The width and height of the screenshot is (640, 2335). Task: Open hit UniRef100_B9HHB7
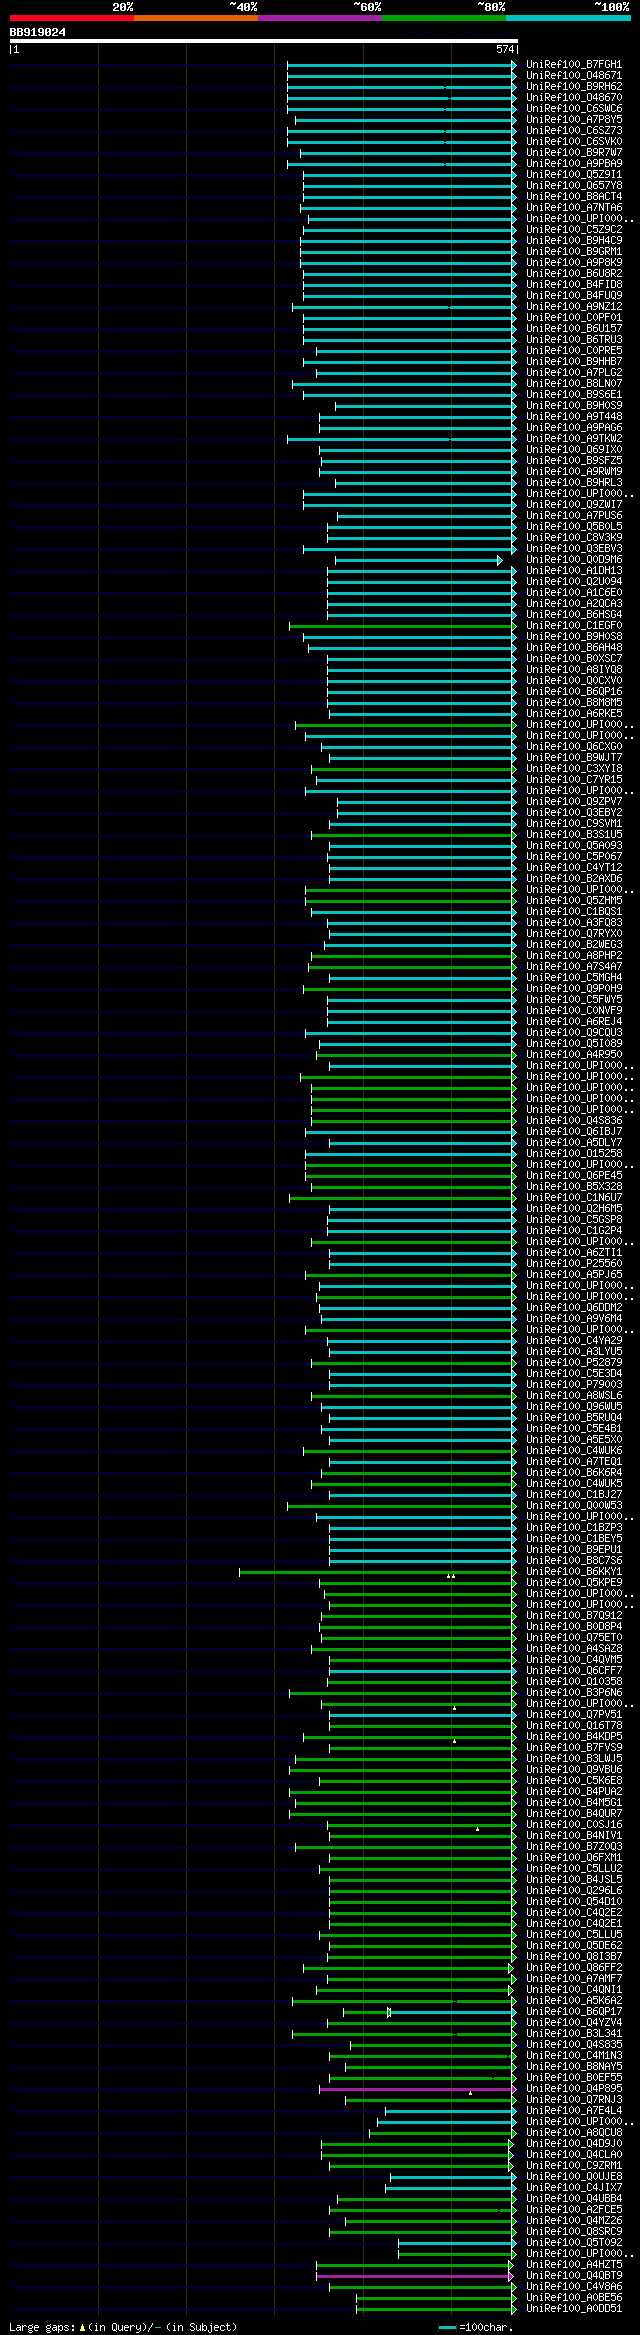[x=574, y=362]
